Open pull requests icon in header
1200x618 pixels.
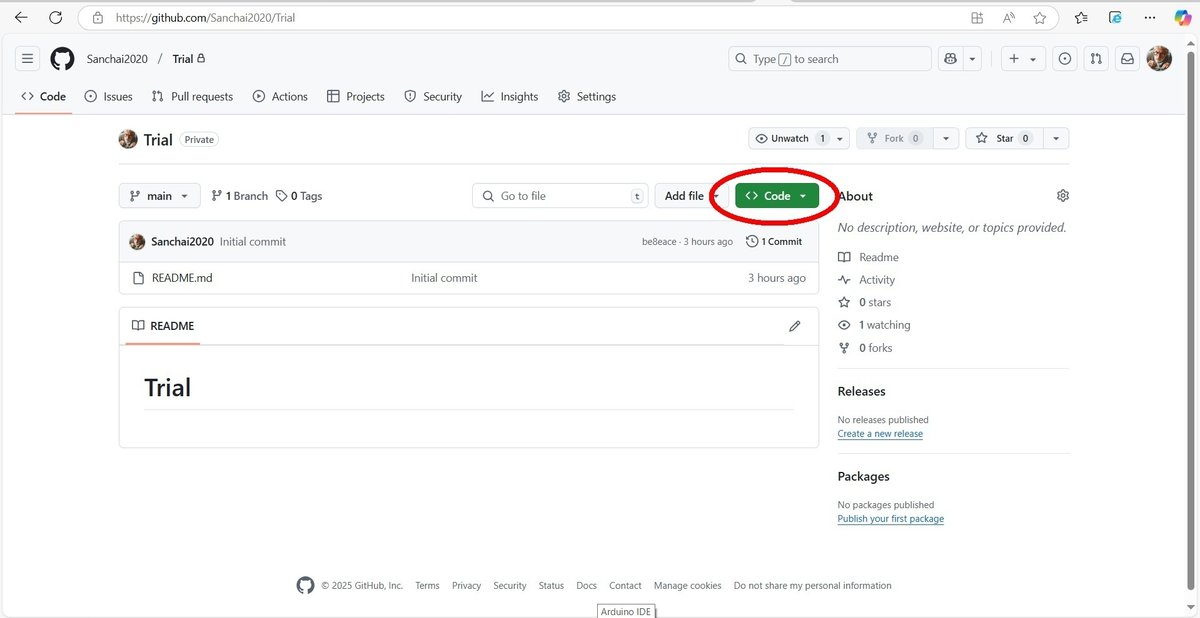[x=1096, y=59]
